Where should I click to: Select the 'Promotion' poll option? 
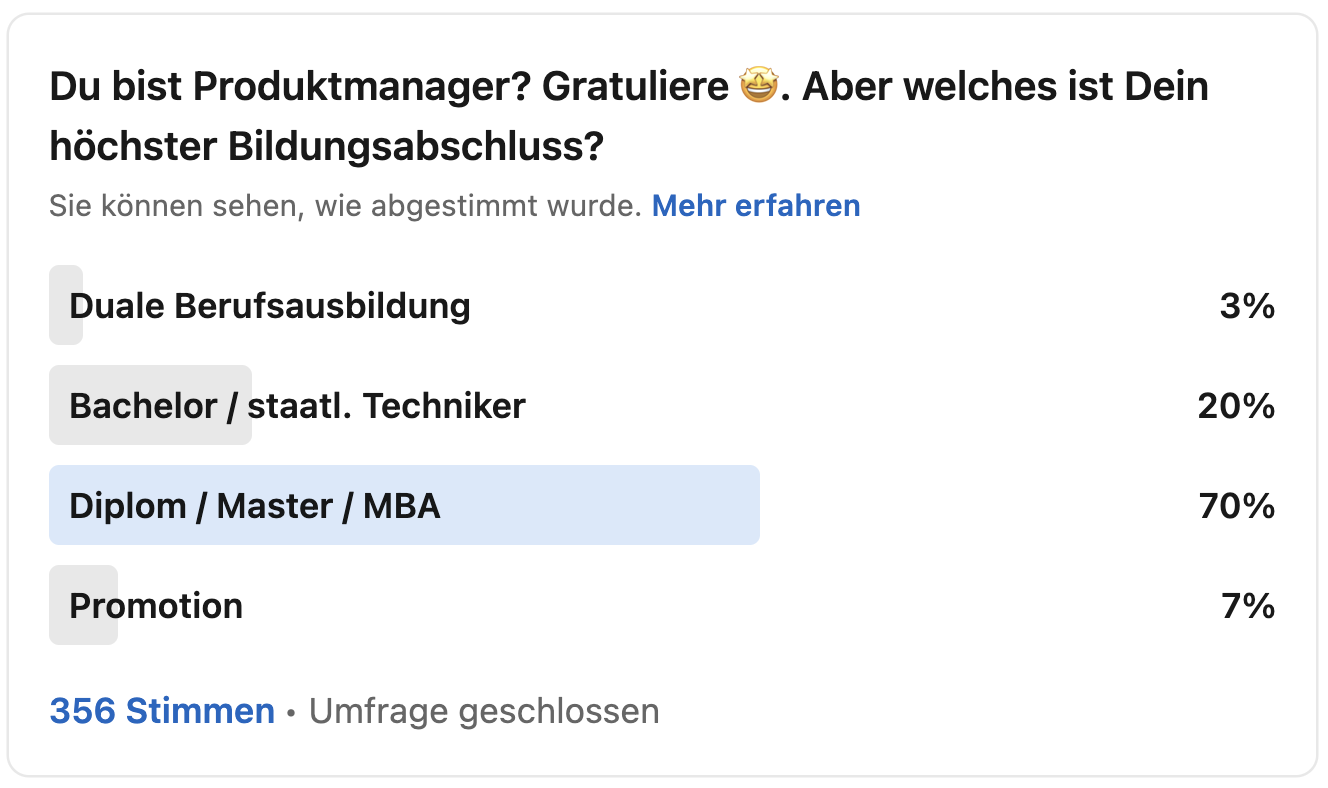pos(155,605)
